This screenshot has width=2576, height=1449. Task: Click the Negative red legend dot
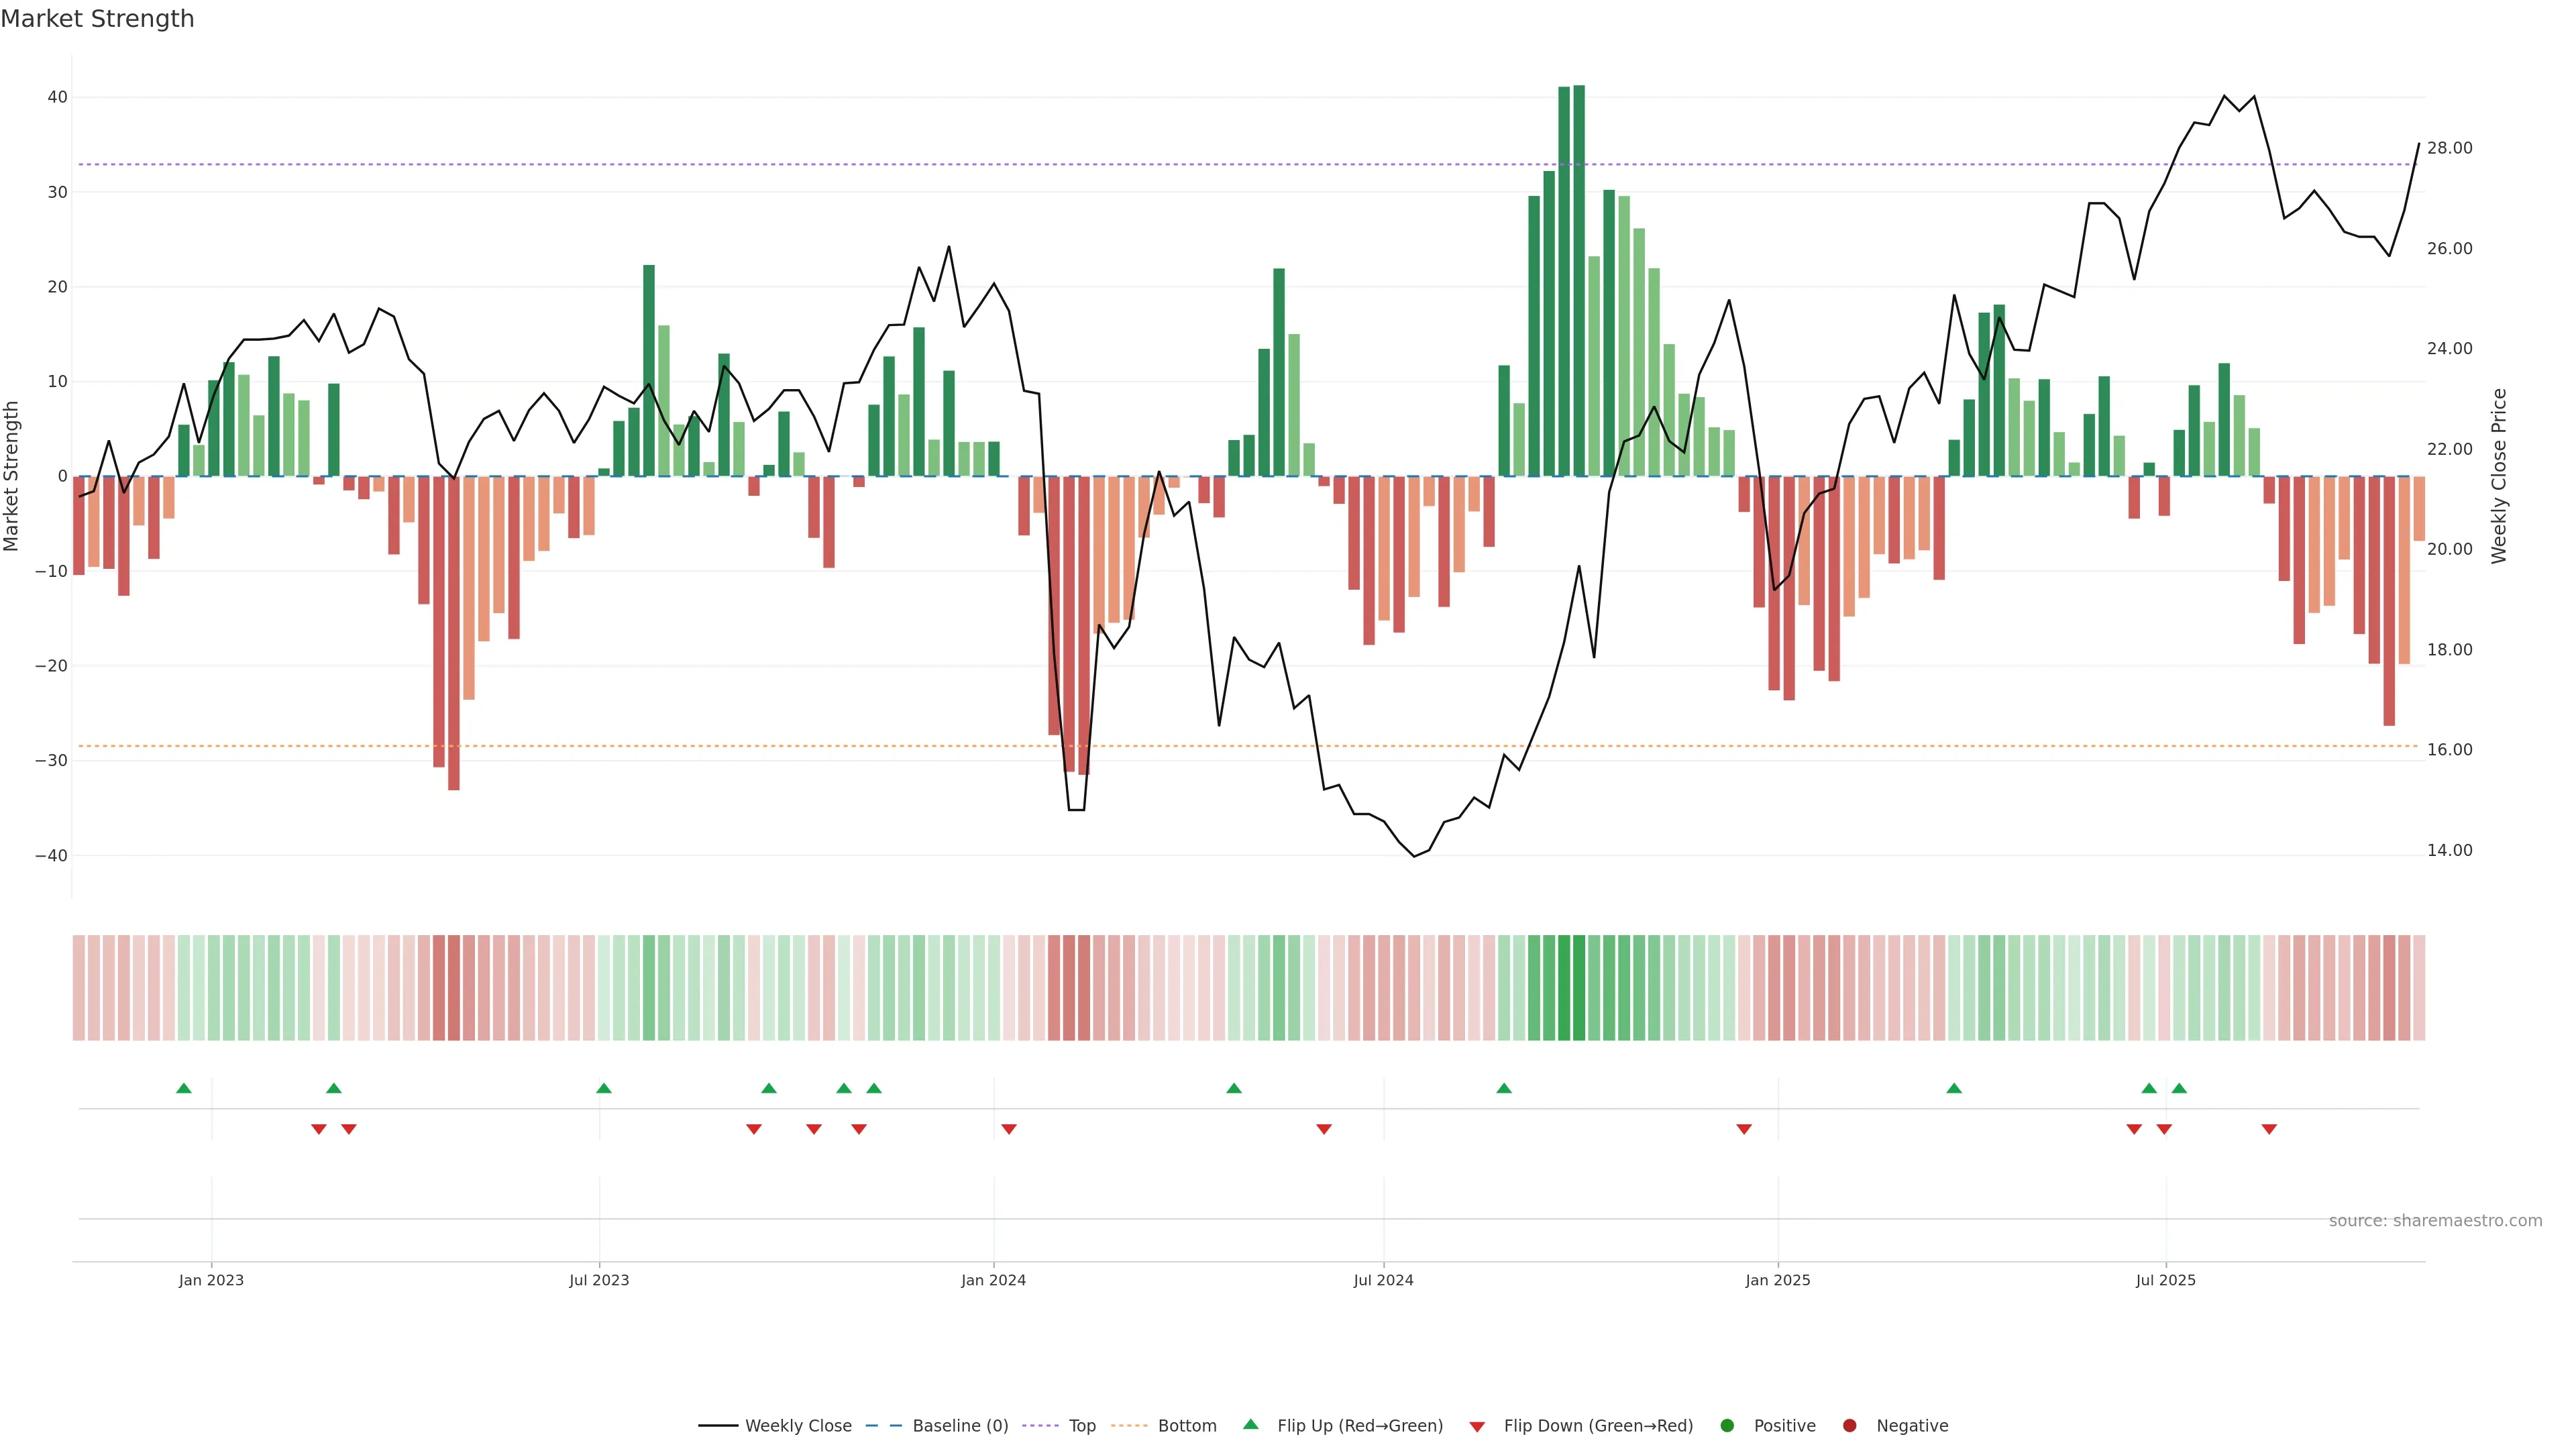click(1849, 1425)
